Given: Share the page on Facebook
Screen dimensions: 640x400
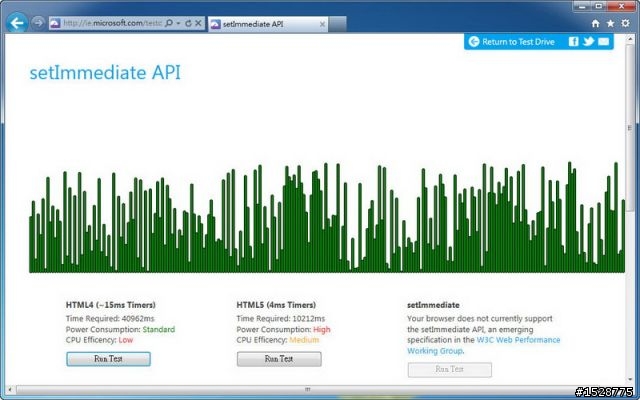Looking at the screenshot, I should point(573,42).
